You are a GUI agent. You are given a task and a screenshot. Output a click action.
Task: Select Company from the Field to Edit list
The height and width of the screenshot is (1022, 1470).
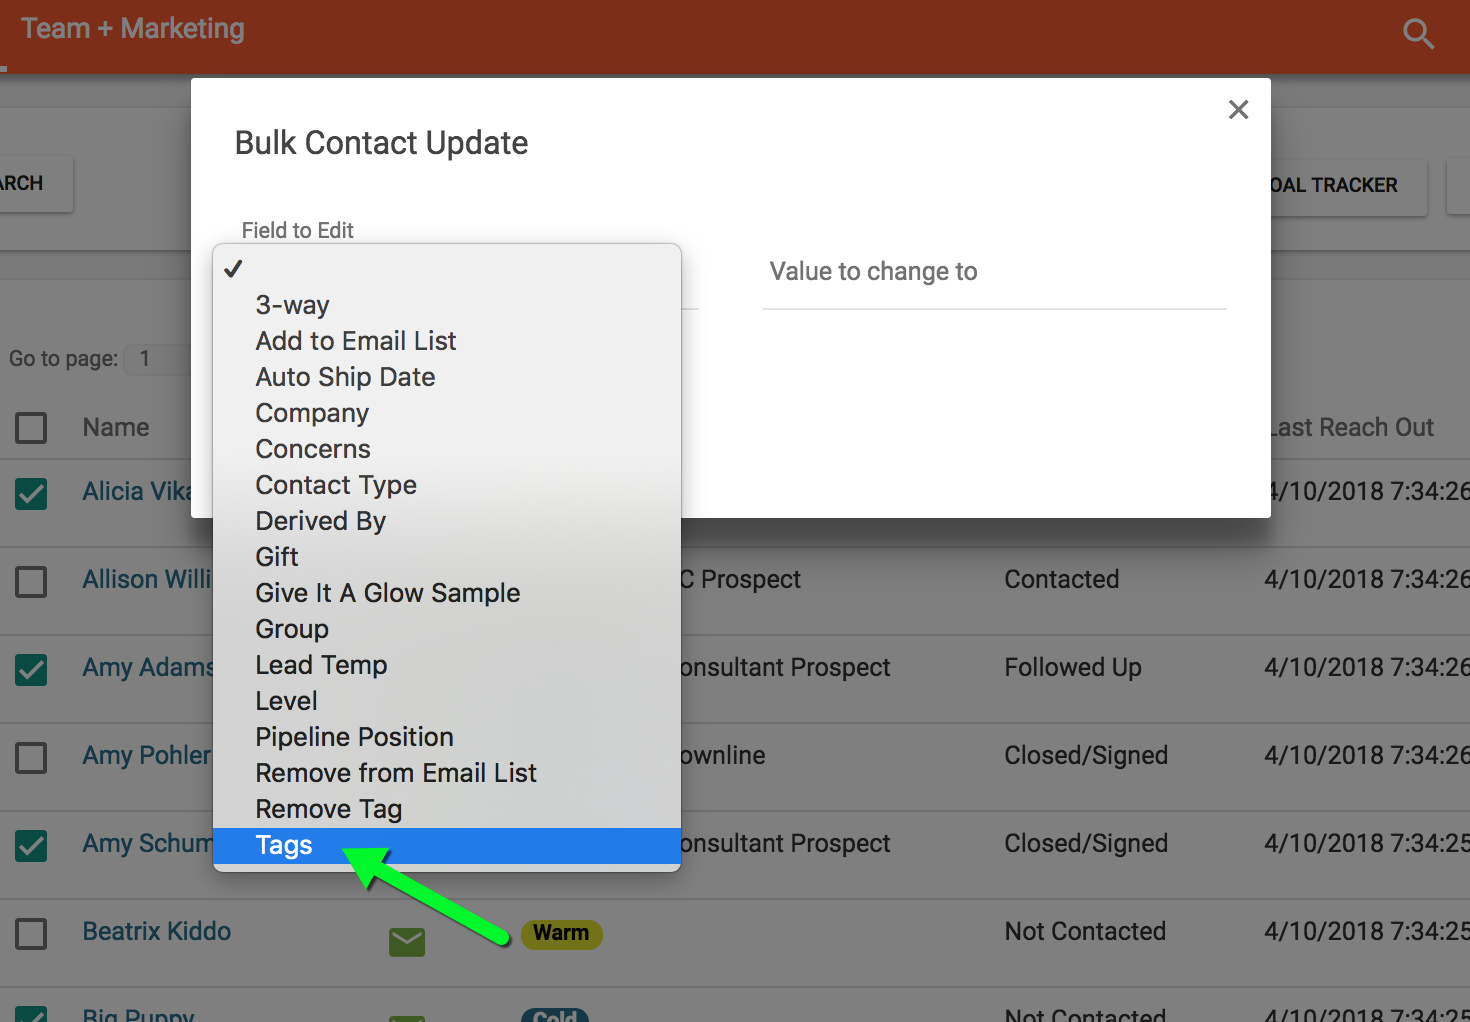coord(312,412)
